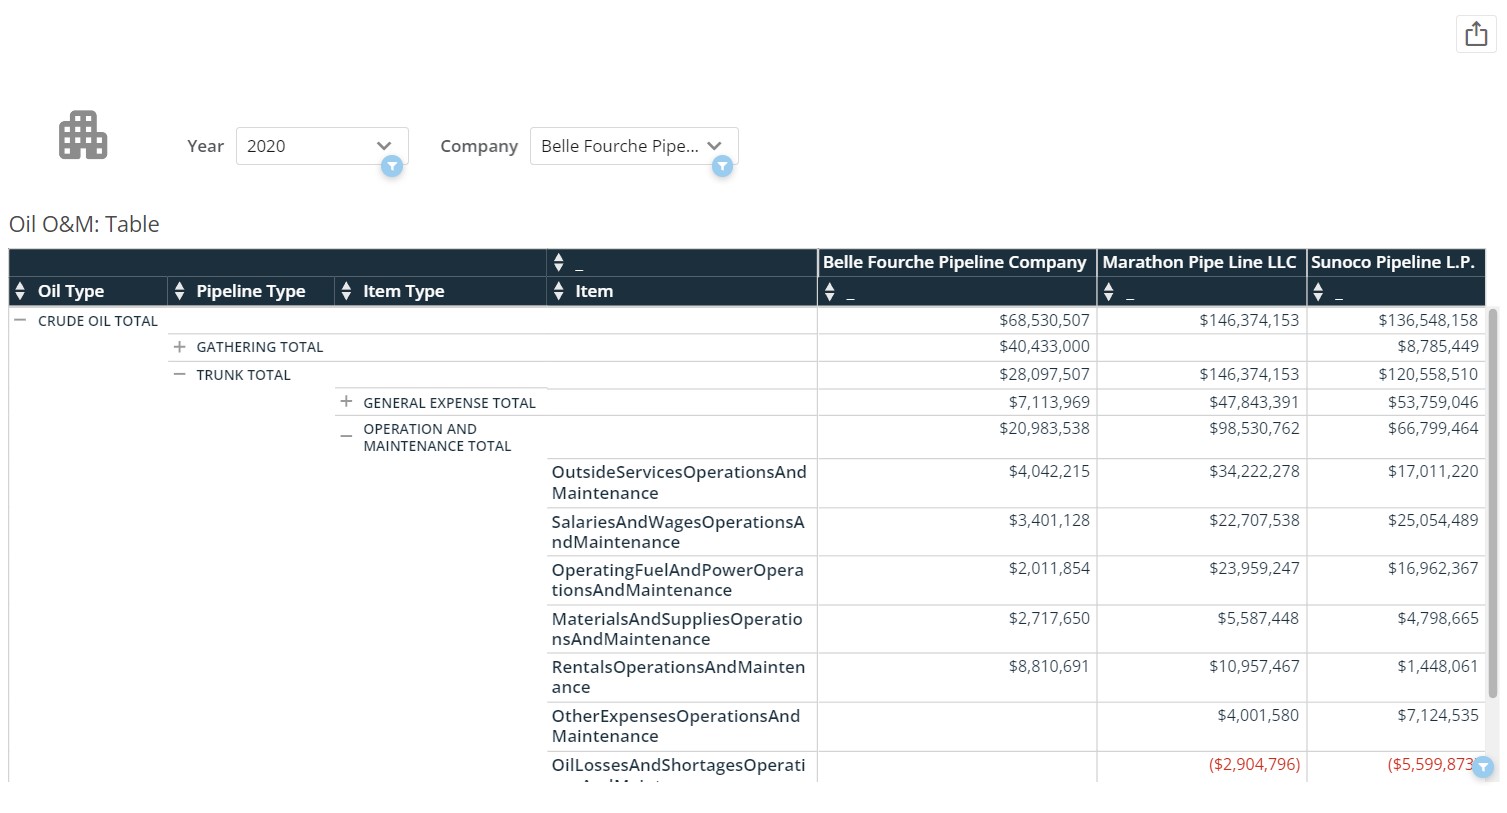Open the Year 2020 dropdown
Viewport: 1507px width, 813px height.
click(322, 146)
